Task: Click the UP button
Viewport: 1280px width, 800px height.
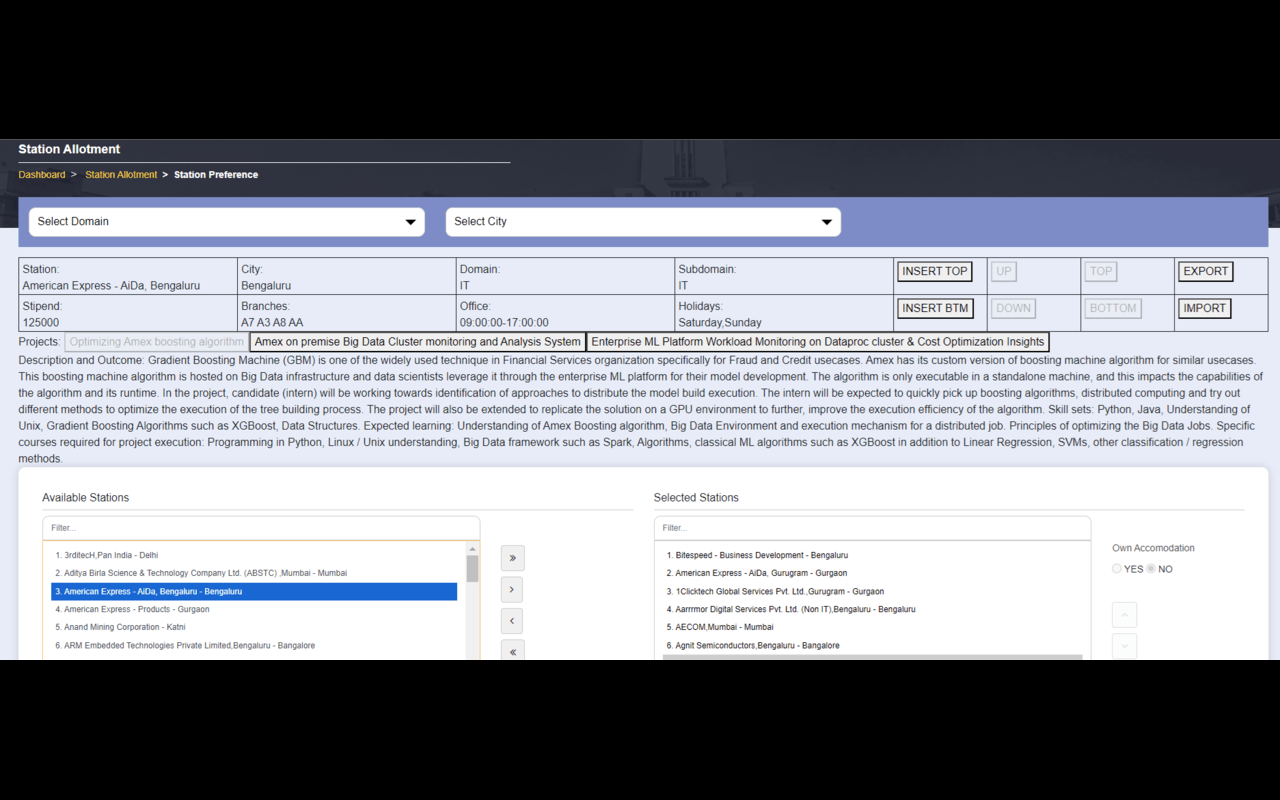Action: (1004, 271)
